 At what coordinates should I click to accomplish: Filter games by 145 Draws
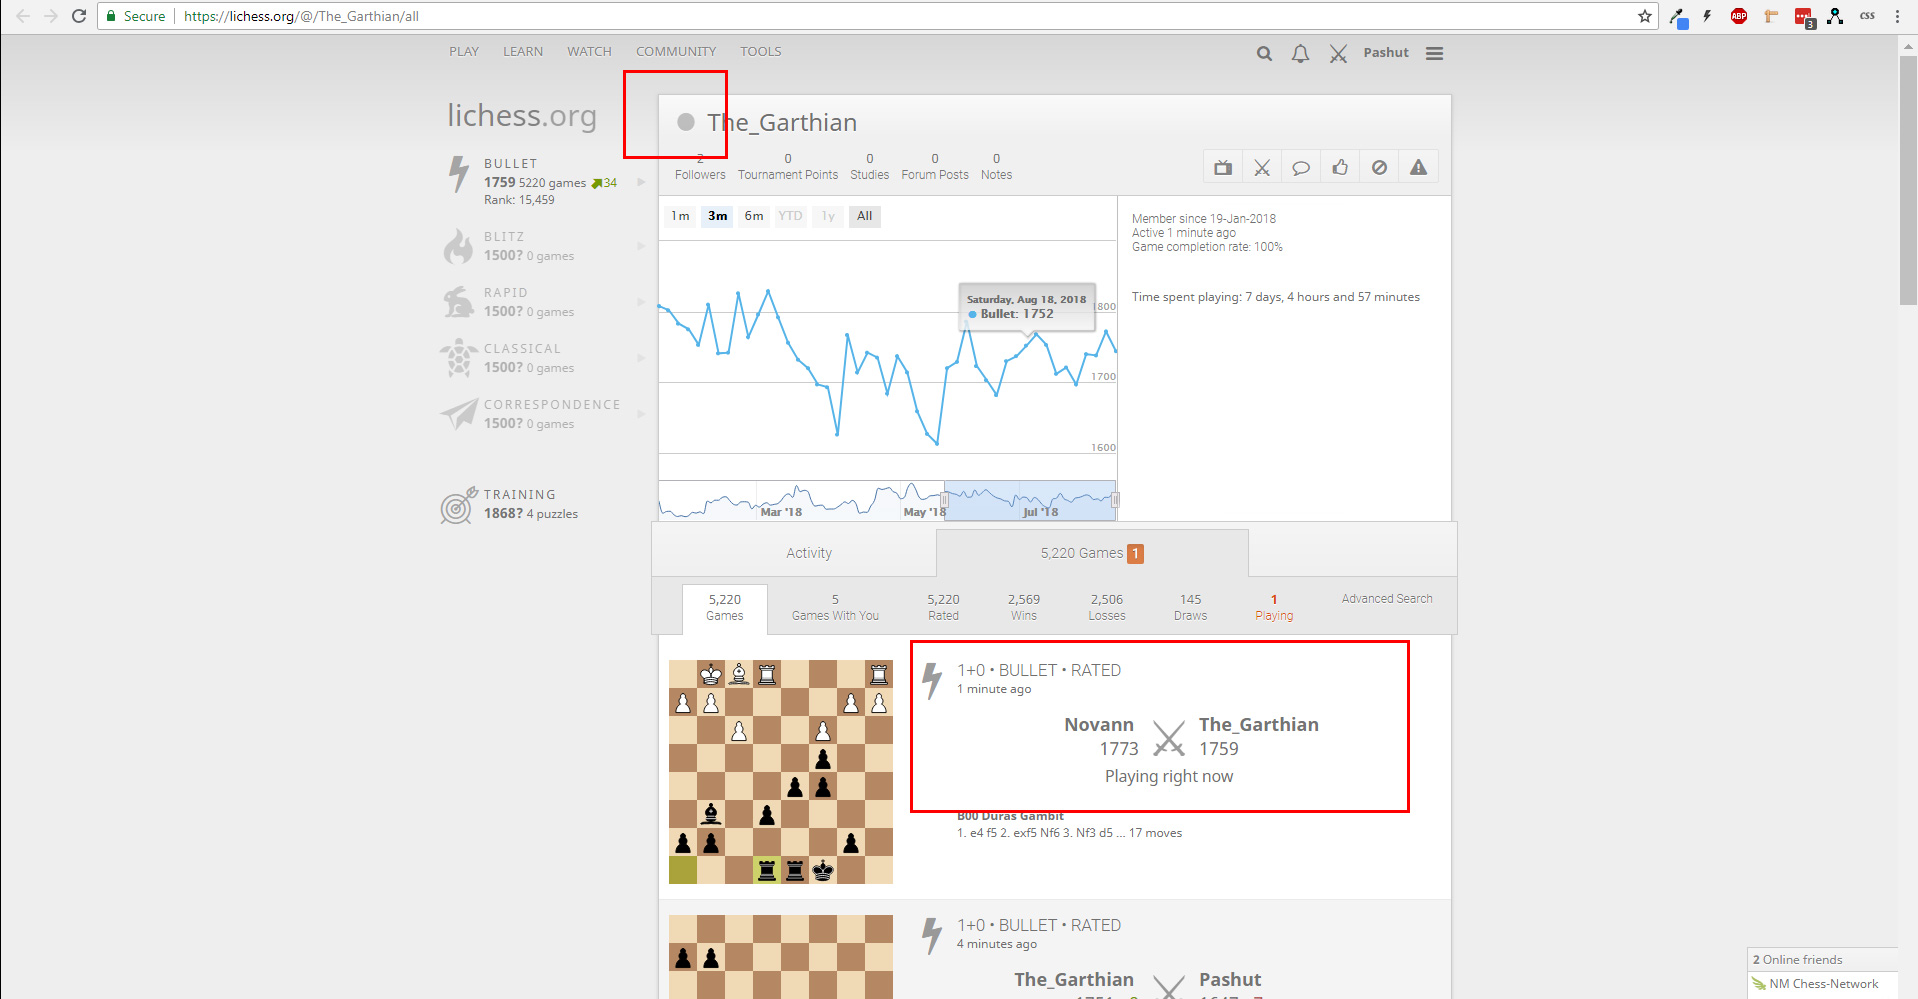pyautogui.click(x=1190, y=608)
